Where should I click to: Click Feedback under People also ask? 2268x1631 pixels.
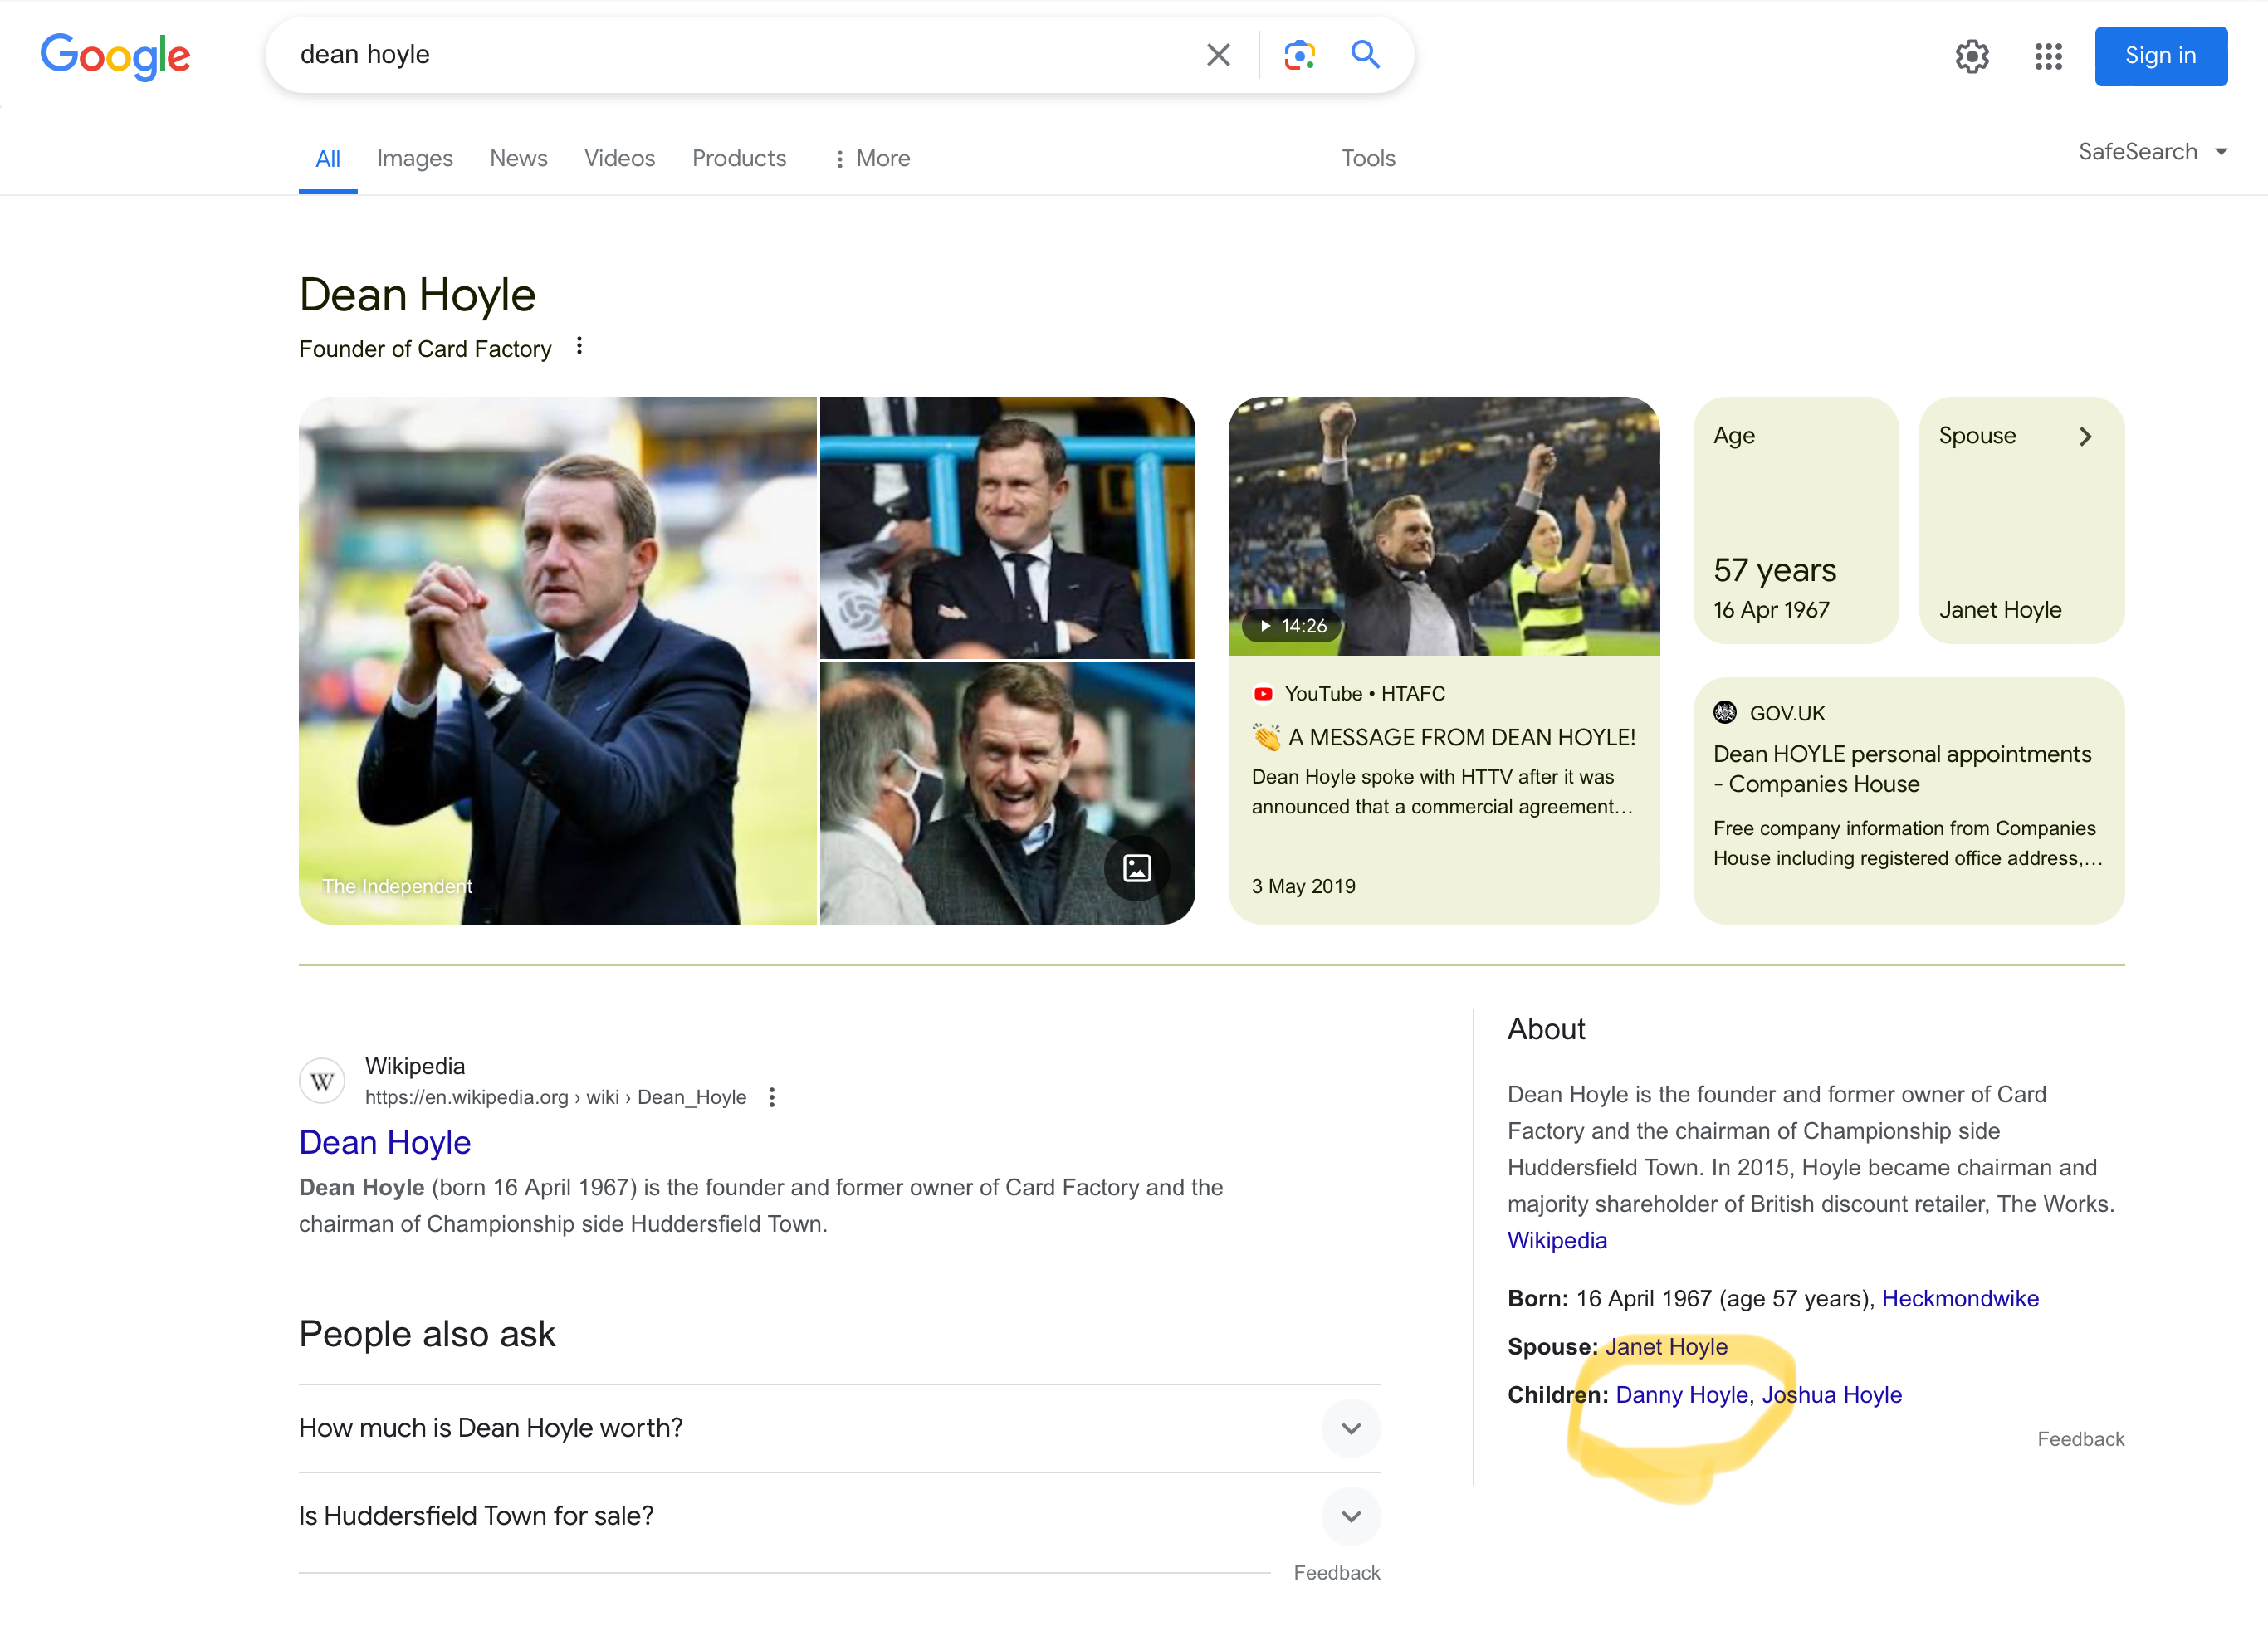point(1336,1572)
